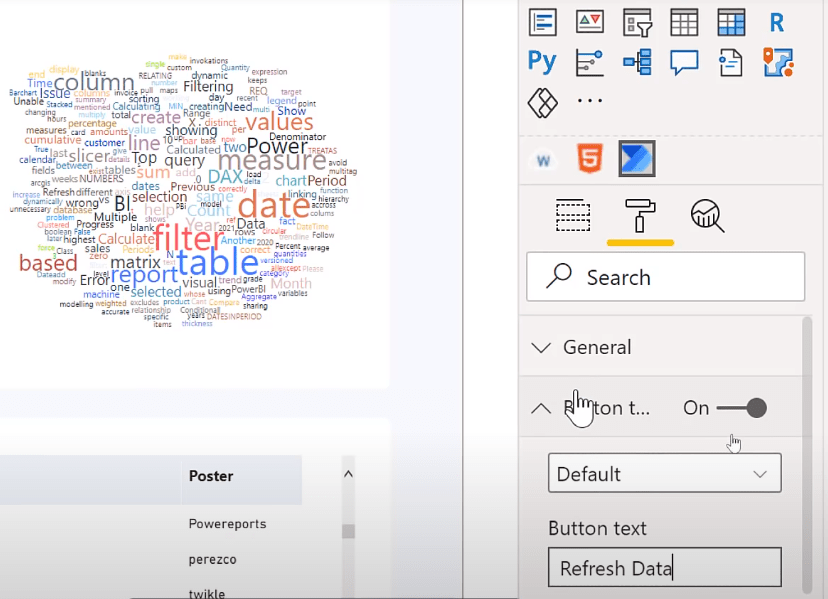Choose the Table visual icon
This screenshot has width=828, height=599.
[684, 23]
